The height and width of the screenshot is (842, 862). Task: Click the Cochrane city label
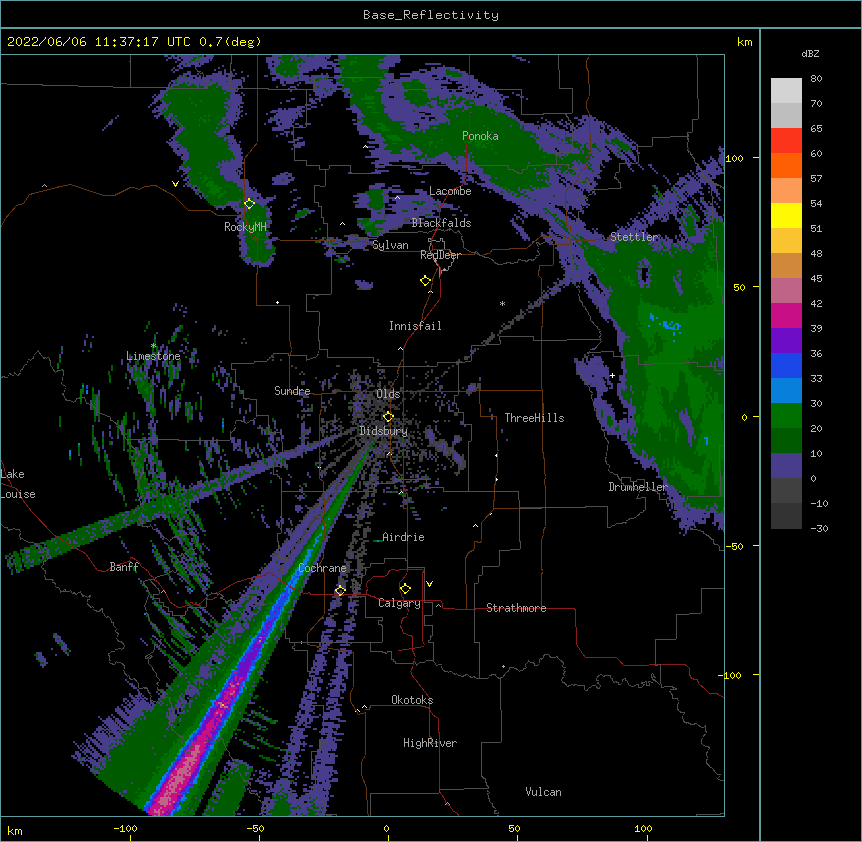(x=322, y=568)
